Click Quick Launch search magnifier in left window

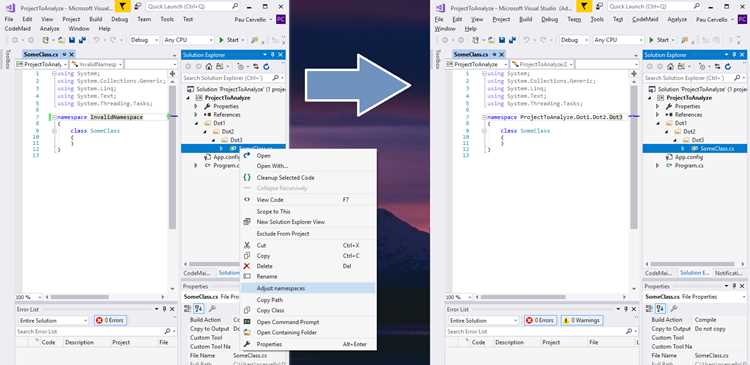click(x=235, y=7)
